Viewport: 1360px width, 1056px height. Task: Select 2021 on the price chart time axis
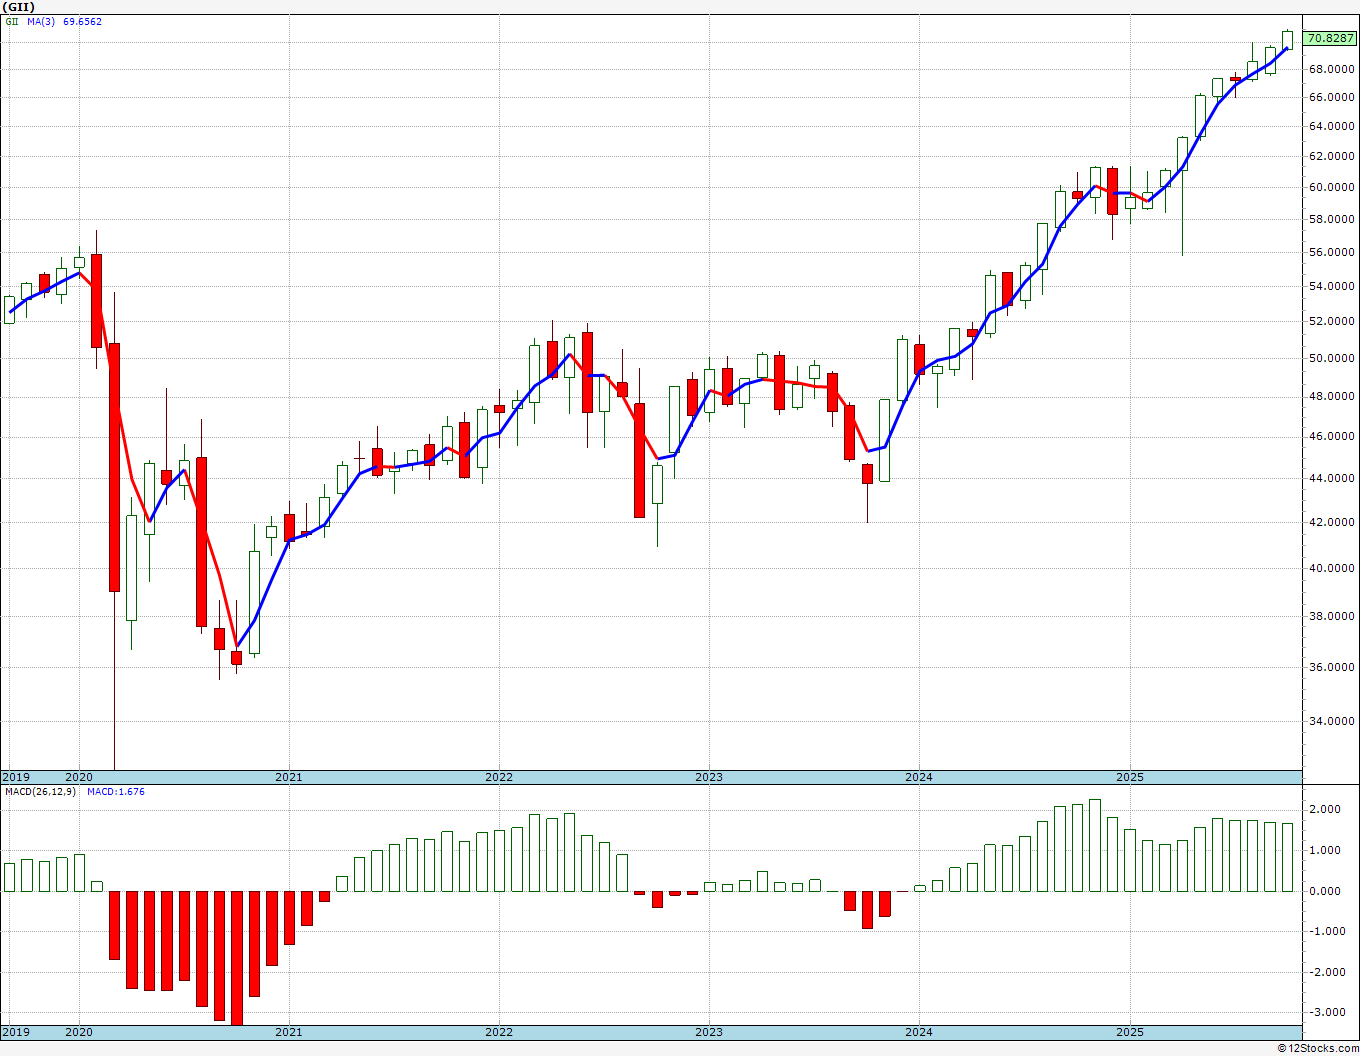point(289,777)
